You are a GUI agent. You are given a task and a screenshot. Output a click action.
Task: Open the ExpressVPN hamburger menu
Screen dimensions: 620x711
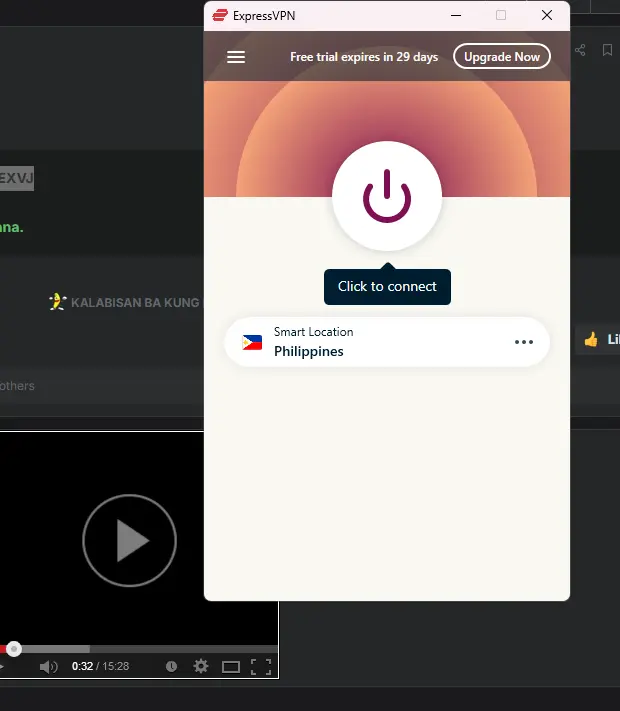point(236,57)
